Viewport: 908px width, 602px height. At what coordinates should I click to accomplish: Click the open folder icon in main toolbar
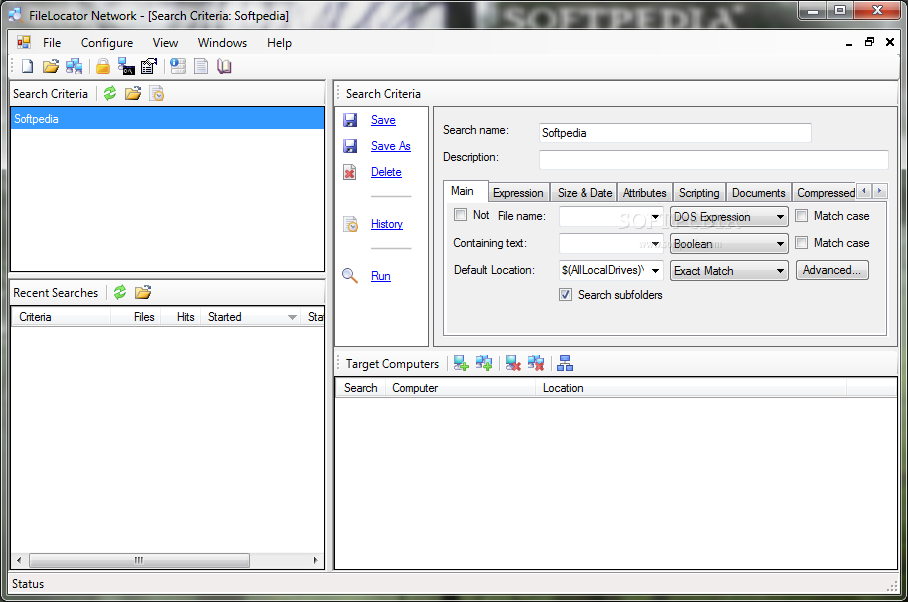click(50, 67)
